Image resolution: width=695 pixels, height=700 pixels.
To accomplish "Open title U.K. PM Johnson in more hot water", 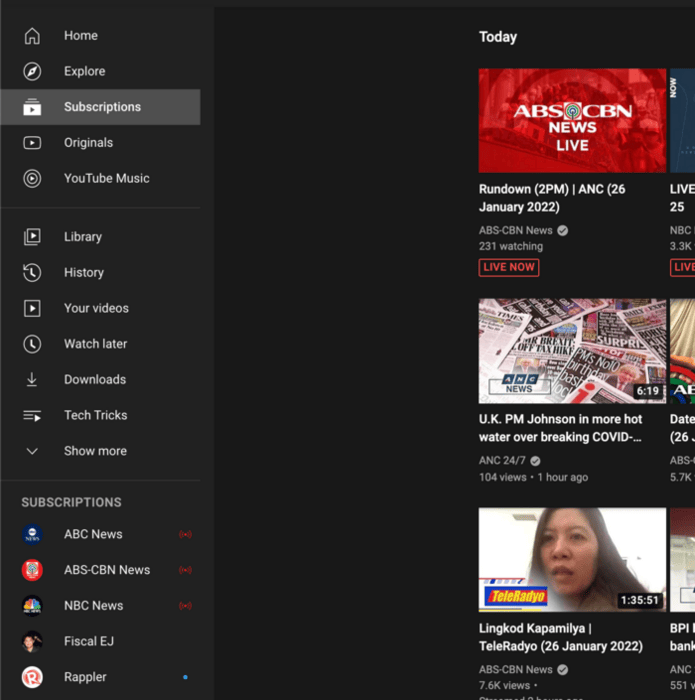I will coord(561,428).
